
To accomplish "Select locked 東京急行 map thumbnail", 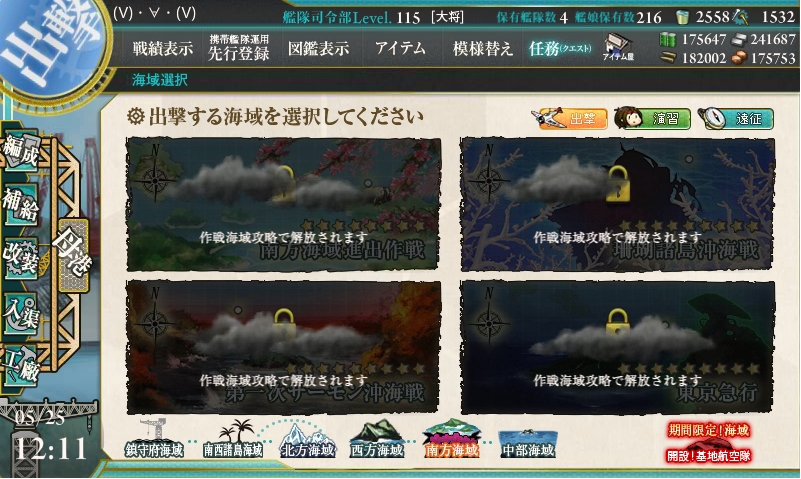I will coord(618,347).
